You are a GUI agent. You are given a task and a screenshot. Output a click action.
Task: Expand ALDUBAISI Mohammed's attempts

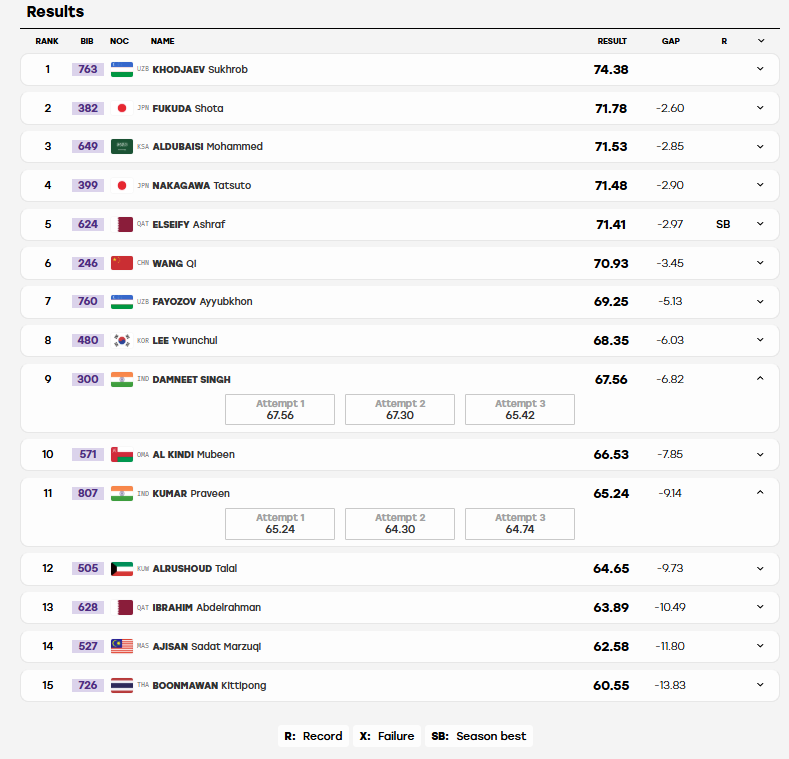pos(760,146)
